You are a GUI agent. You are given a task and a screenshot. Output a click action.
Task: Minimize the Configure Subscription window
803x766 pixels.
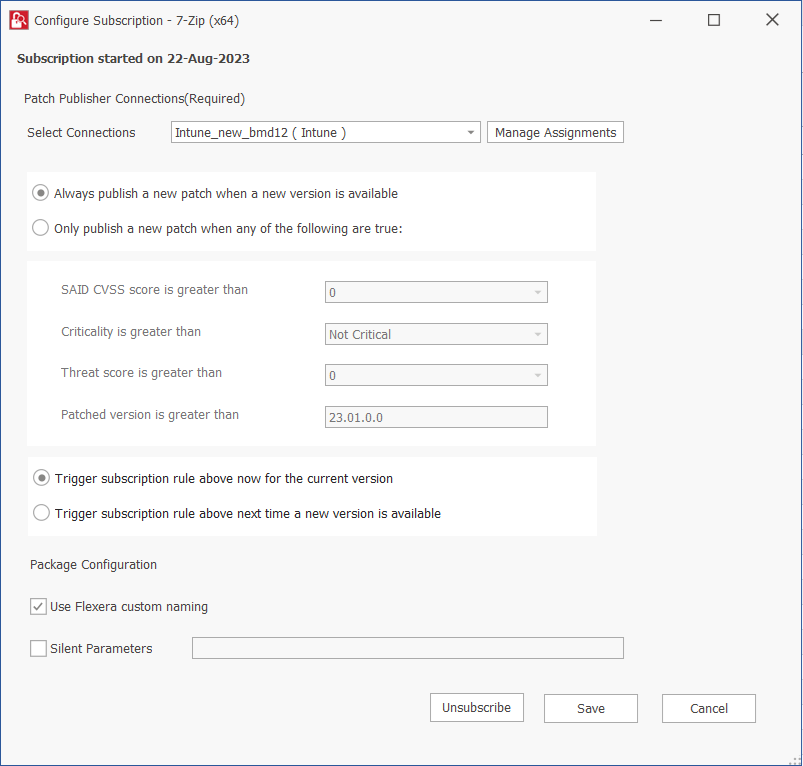point(655,20)
